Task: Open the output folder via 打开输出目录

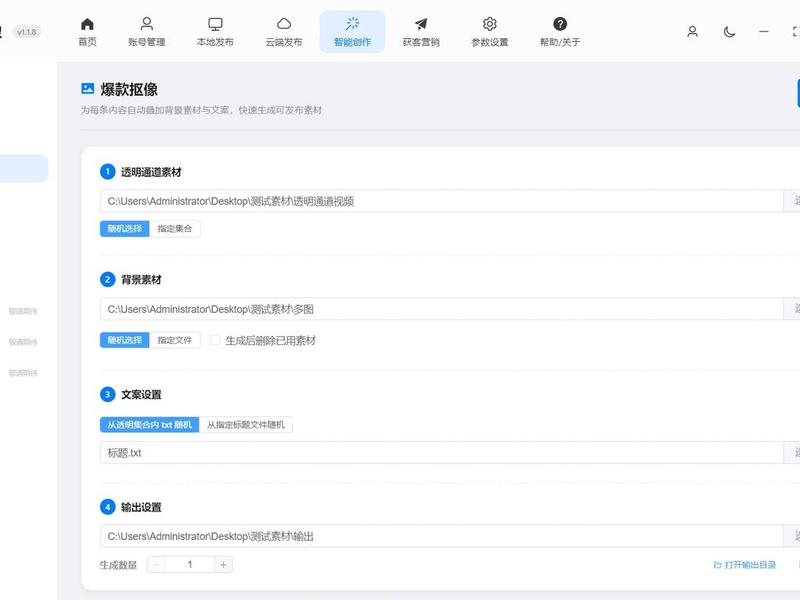Action: point(744,565)
